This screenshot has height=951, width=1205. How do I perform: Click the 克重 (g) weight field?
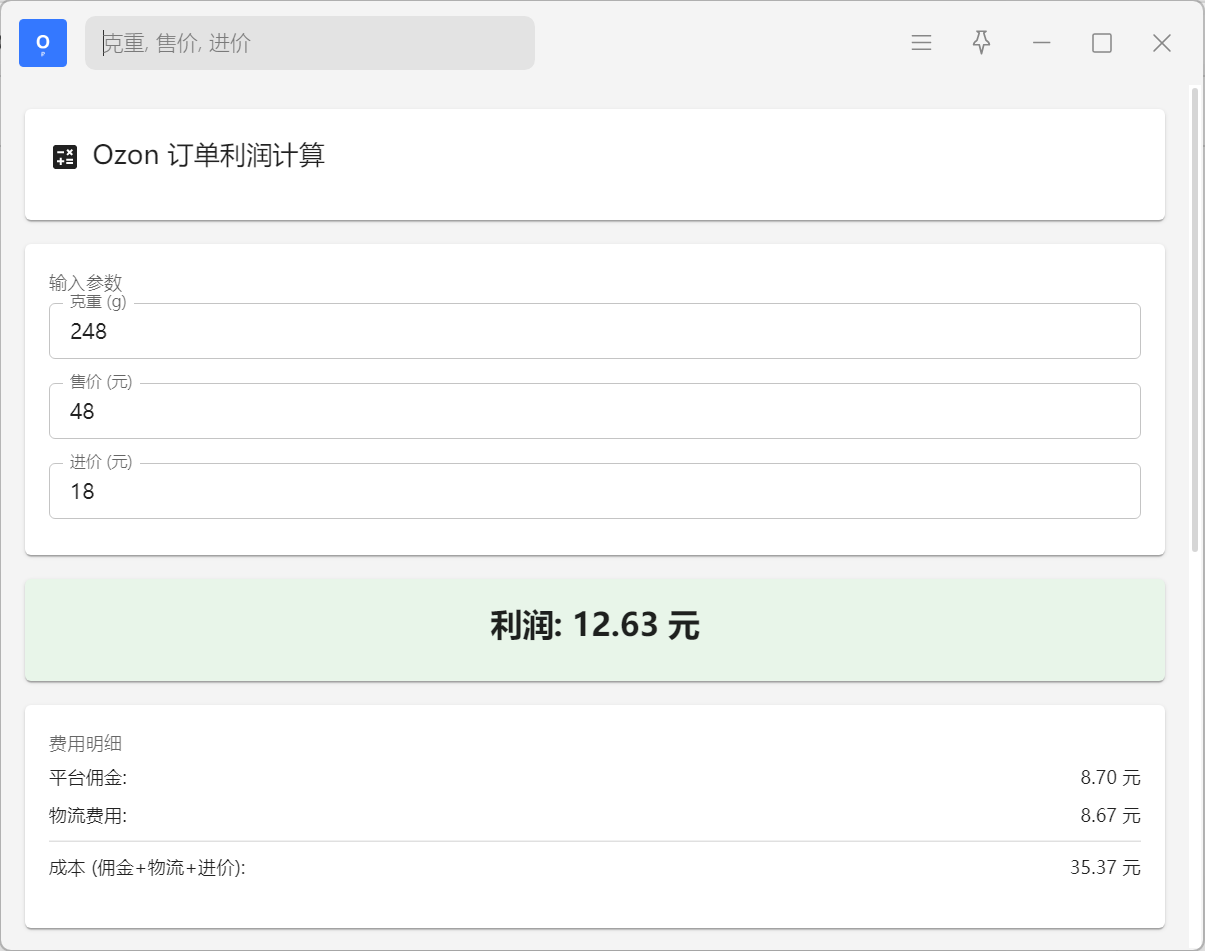594,331
